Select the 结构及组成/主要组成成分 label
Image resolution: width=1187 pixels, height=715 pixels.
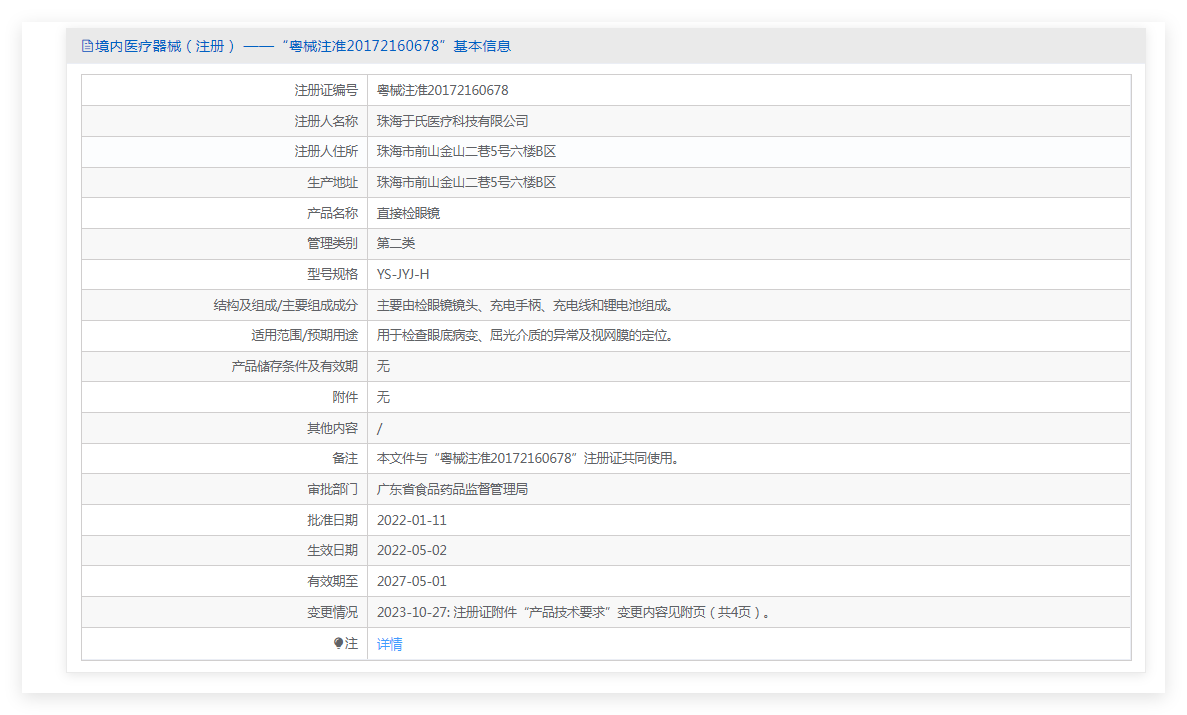[x=285, y=305]
